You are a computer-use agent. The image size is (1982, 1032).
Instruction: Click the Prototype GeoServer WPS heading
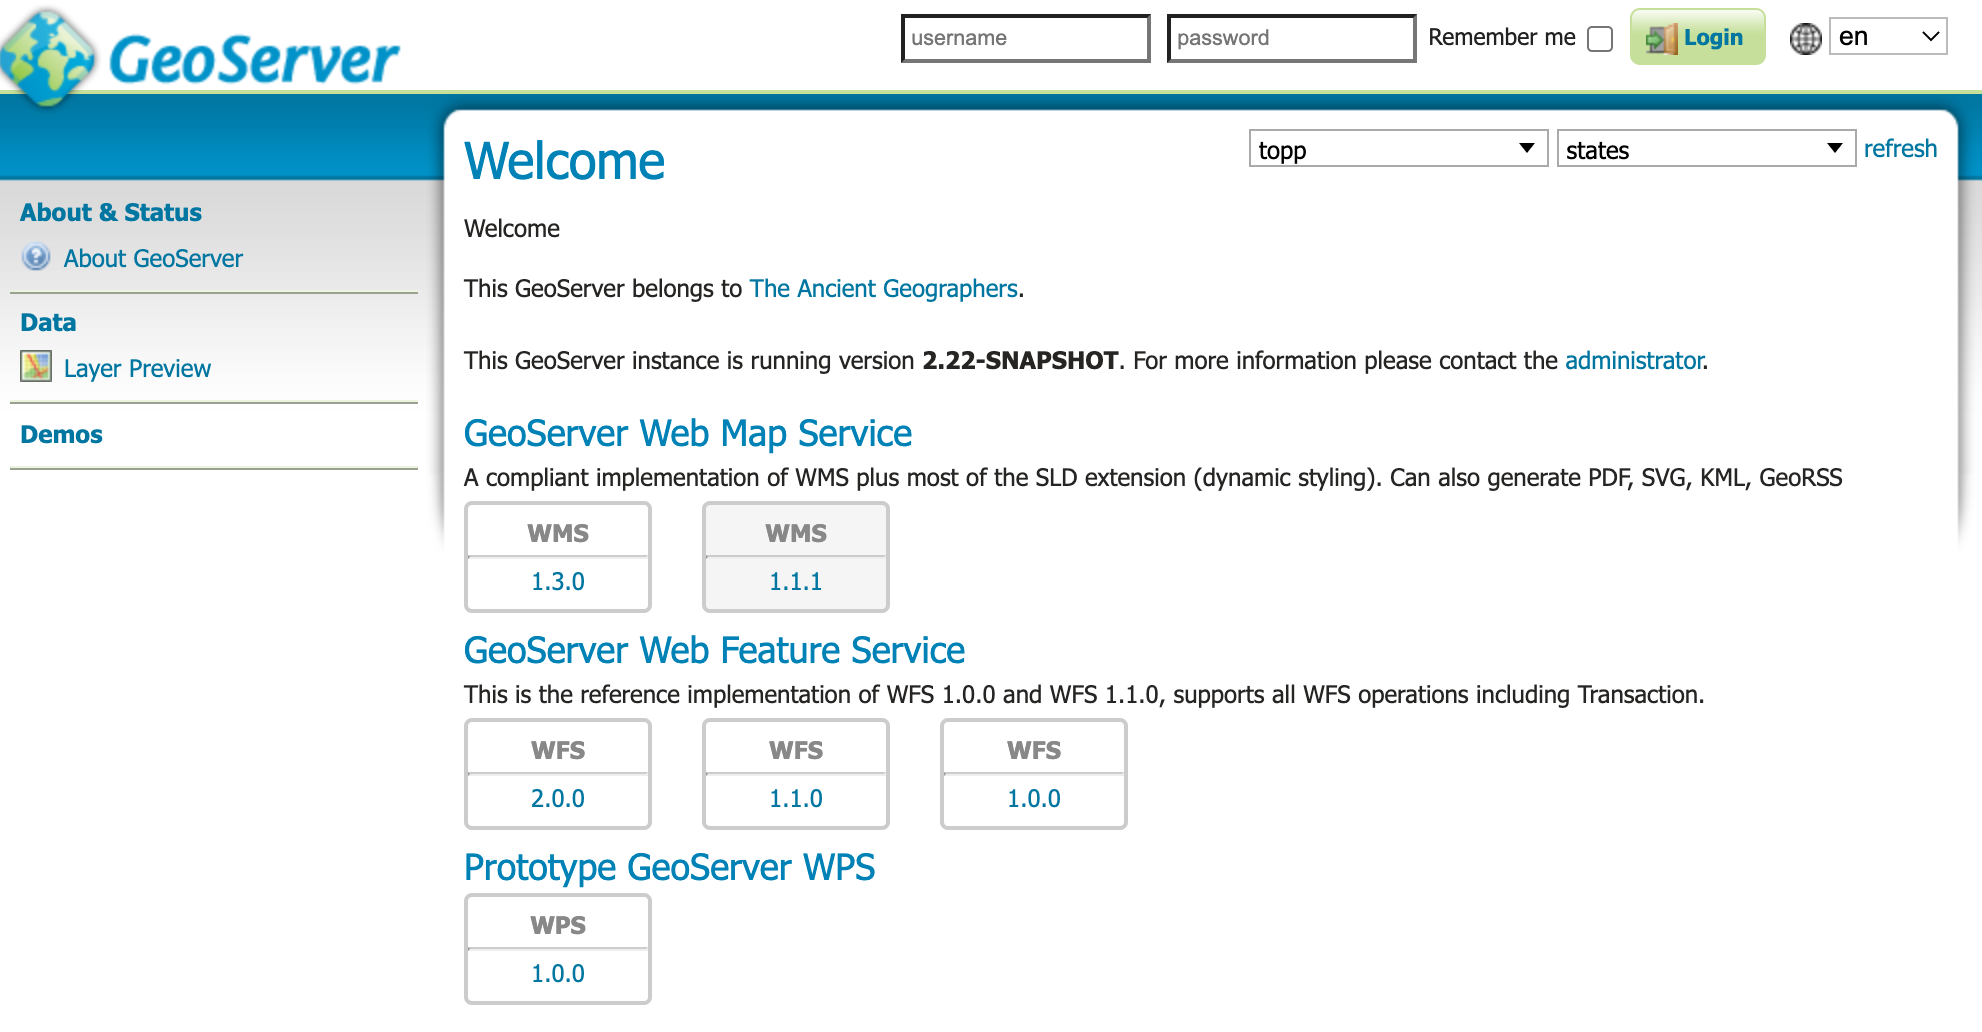click(x=669, y=867)
